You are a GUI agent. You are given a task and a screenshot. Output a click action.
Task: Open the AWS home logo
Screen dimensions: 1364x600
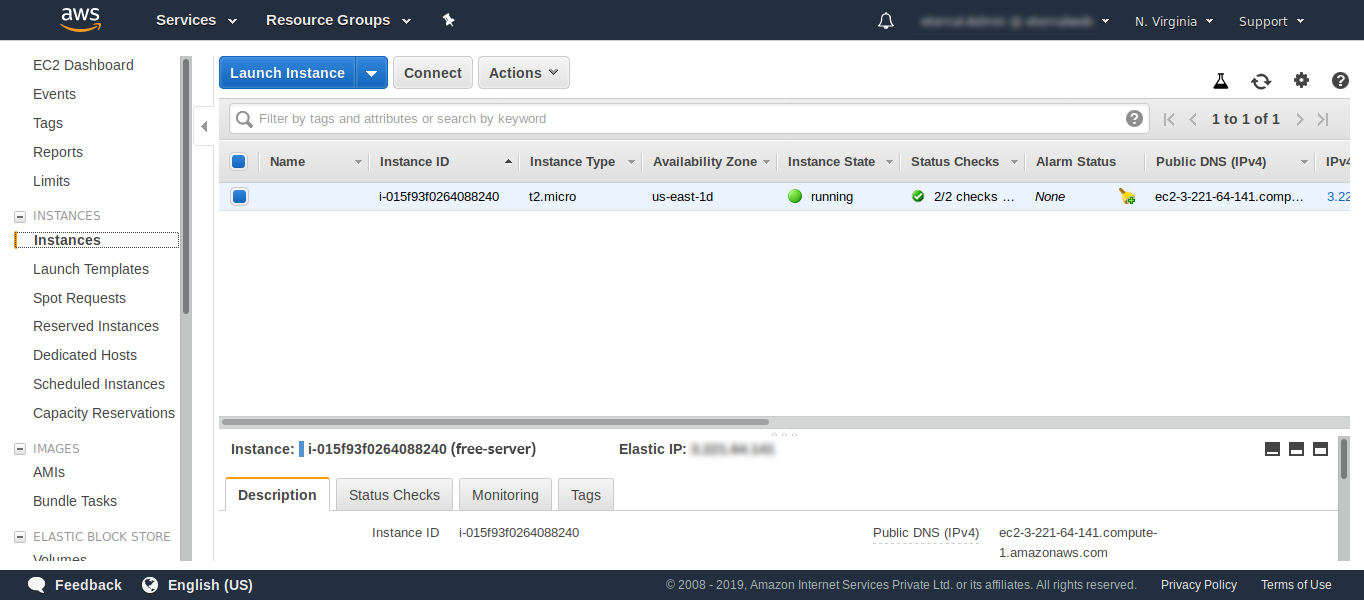[80, 19]
